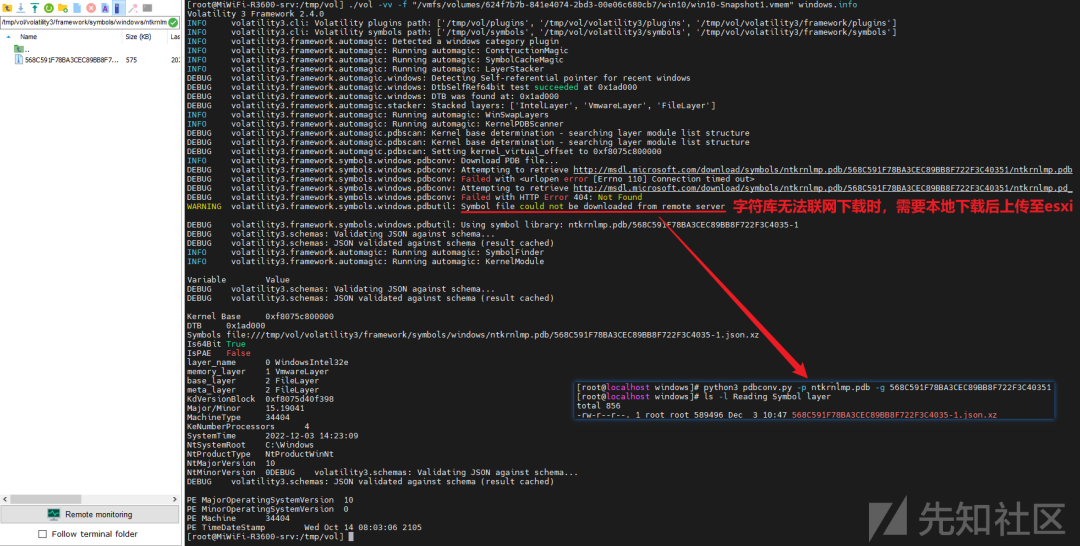Click the 'SystemTime 2022-12-03 14:23:09' line

coord(272,436)
